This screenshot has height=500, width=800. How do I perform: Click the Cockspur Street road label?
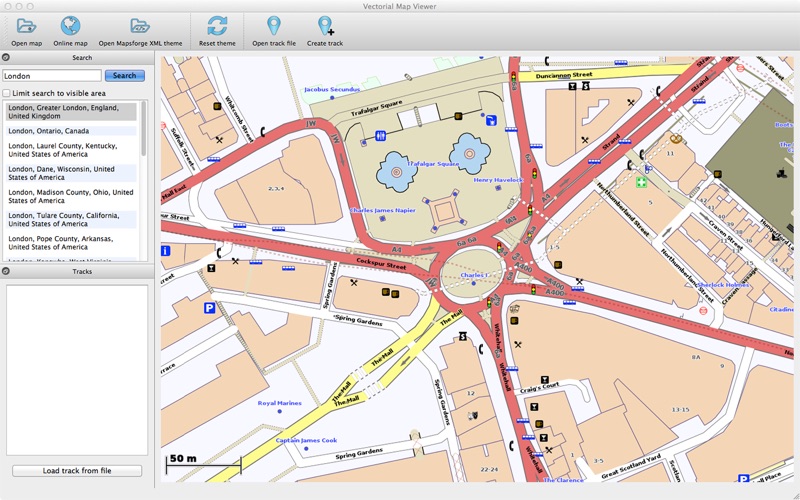(x=381, y=262)
